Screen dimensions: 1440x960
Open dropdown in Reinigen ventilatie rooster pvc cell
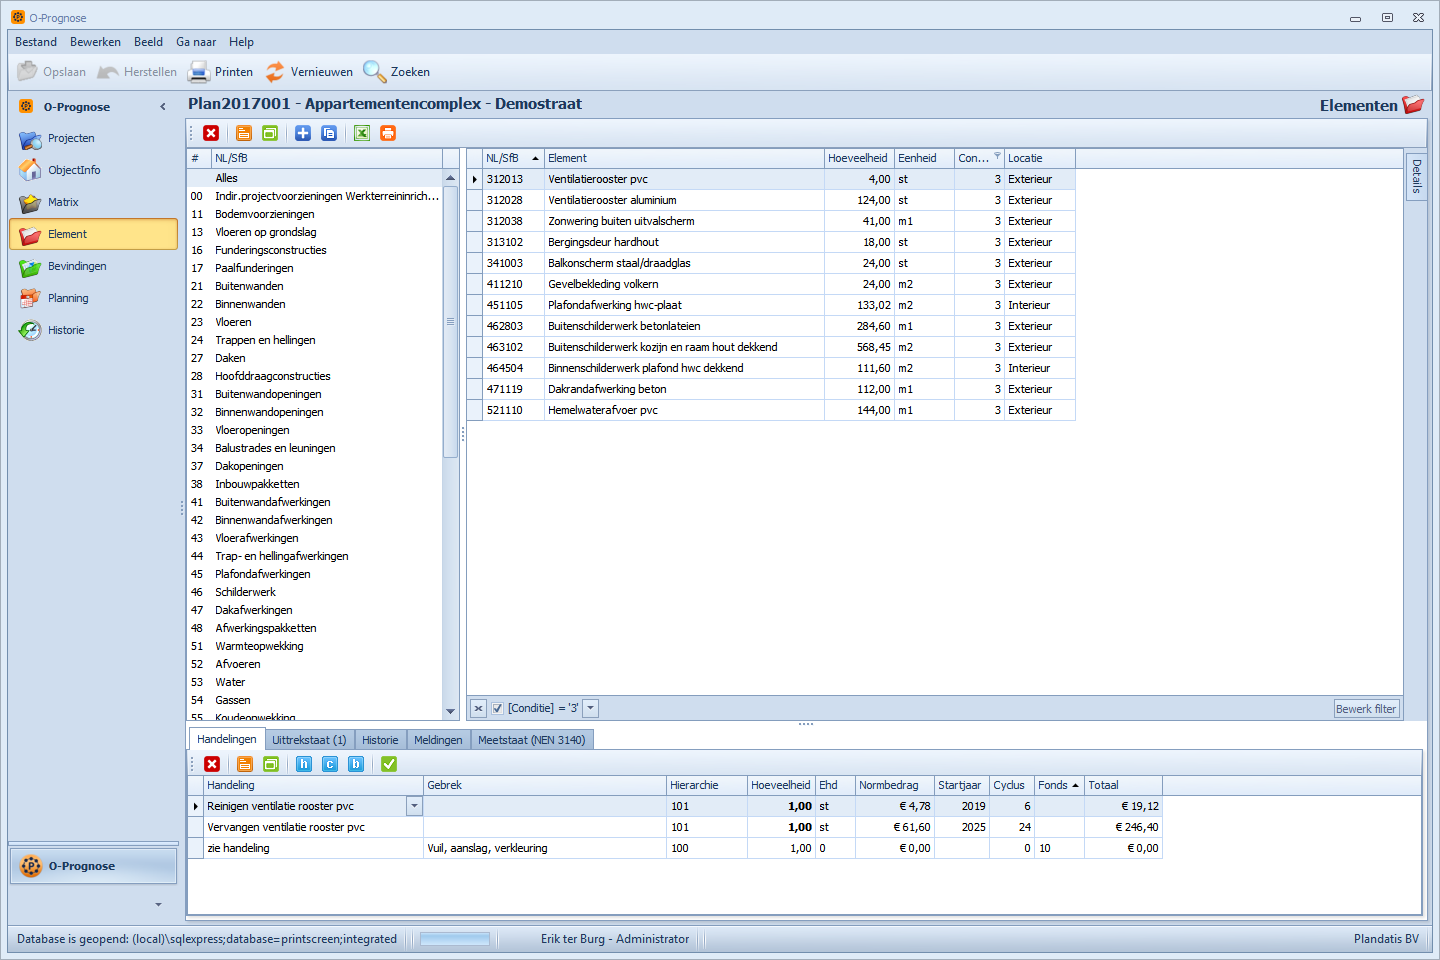(414, 806)
